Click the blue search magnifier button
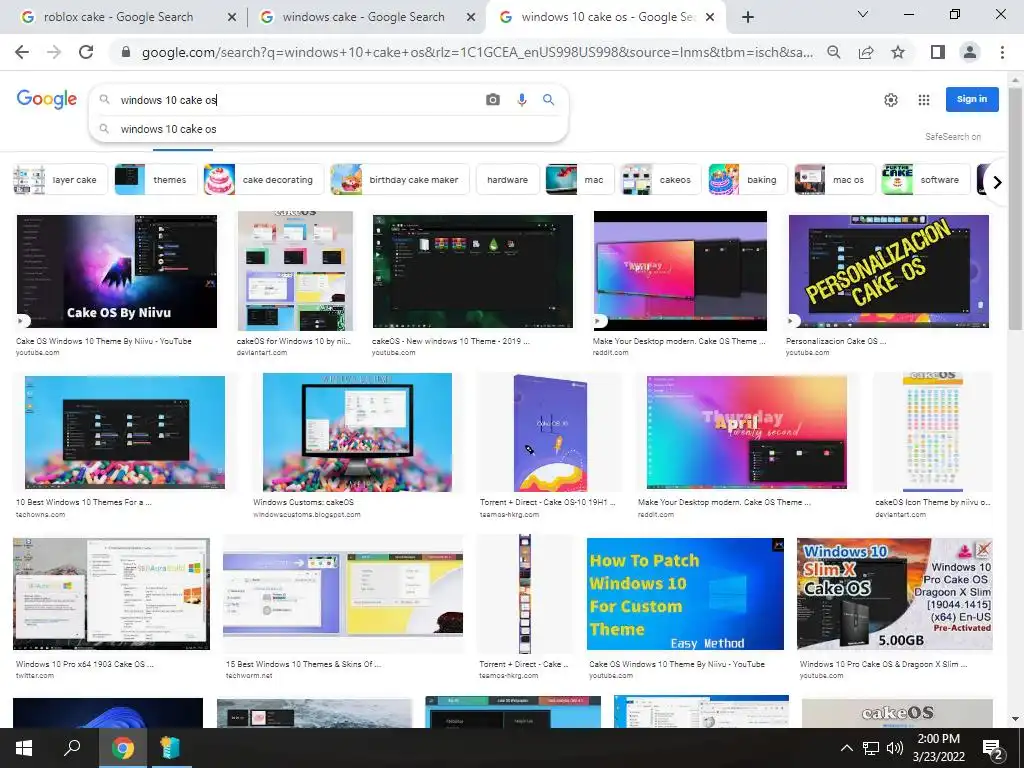Image resolution: width=1024 pixels, height=768 pixels. [x=549, y=99]
